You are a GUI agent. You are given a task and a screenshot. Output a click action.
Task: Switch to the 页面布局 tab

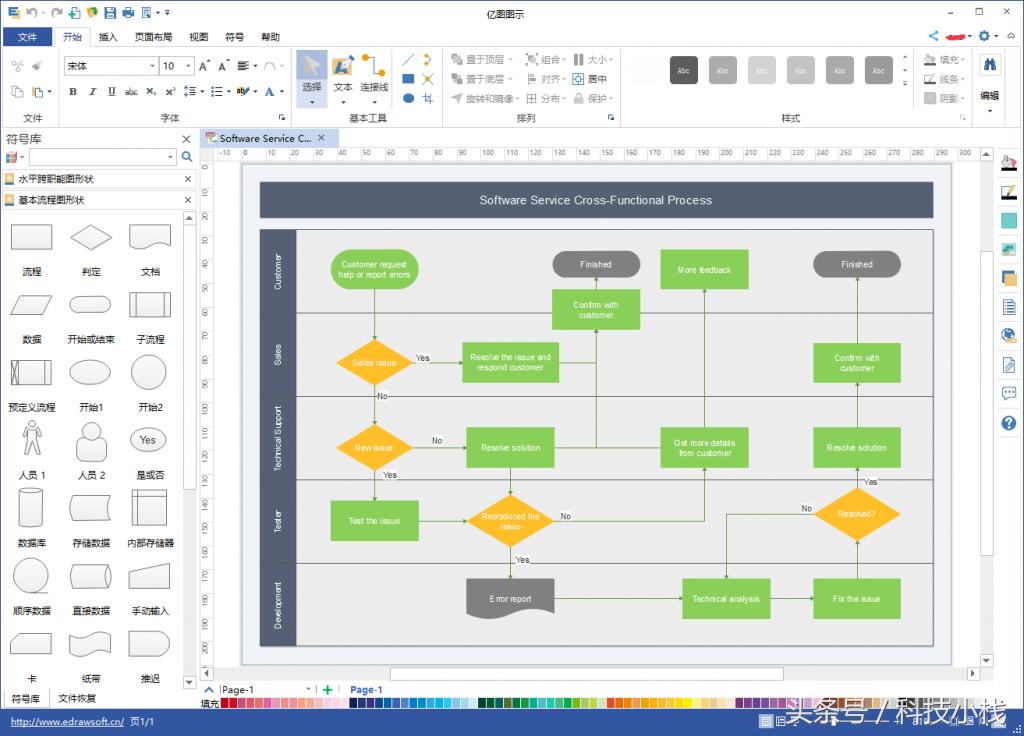click(153, 37)
